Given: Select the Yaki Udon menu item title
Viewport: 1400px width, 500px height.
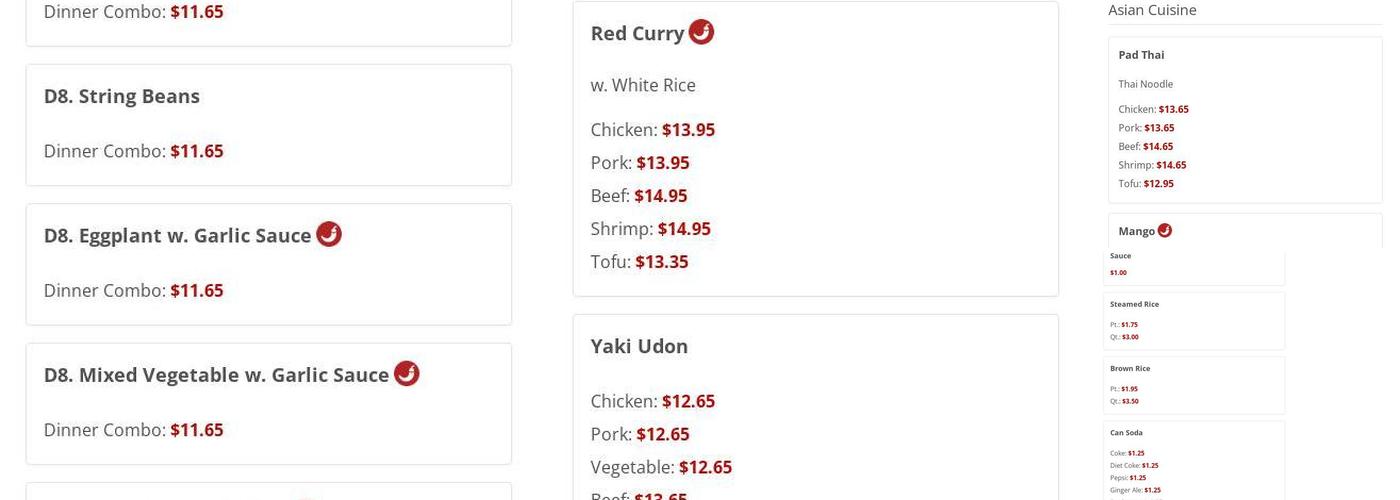Looking at the screenshot, I should [639, 346].
